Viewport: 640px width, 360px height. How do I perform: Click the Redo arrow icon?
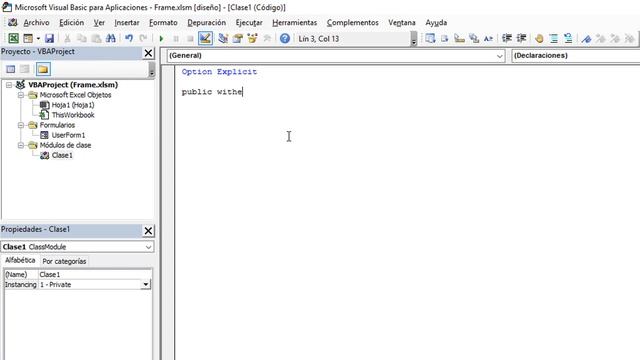pyautogui.click(x=143, y=38)
